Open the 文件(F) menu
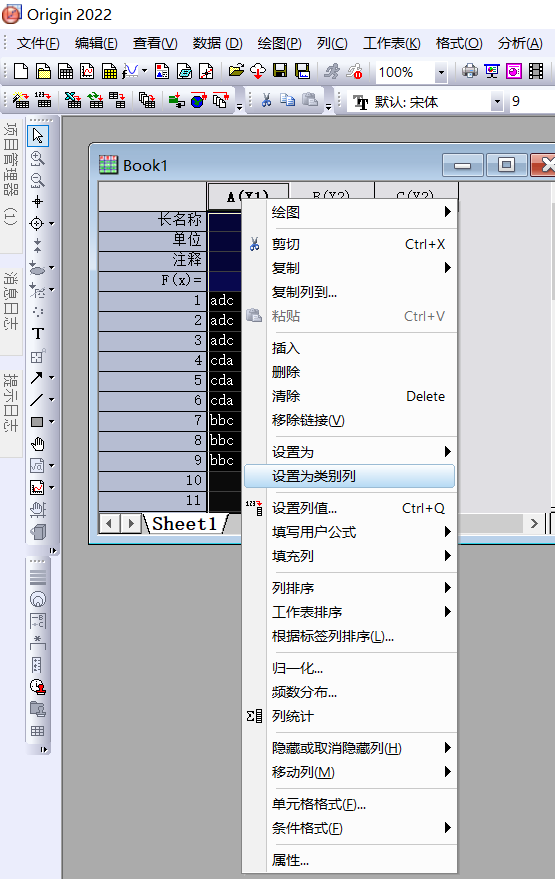Image resolution: width=555 pixels, height=879 pixels. (x=38, y=43)
